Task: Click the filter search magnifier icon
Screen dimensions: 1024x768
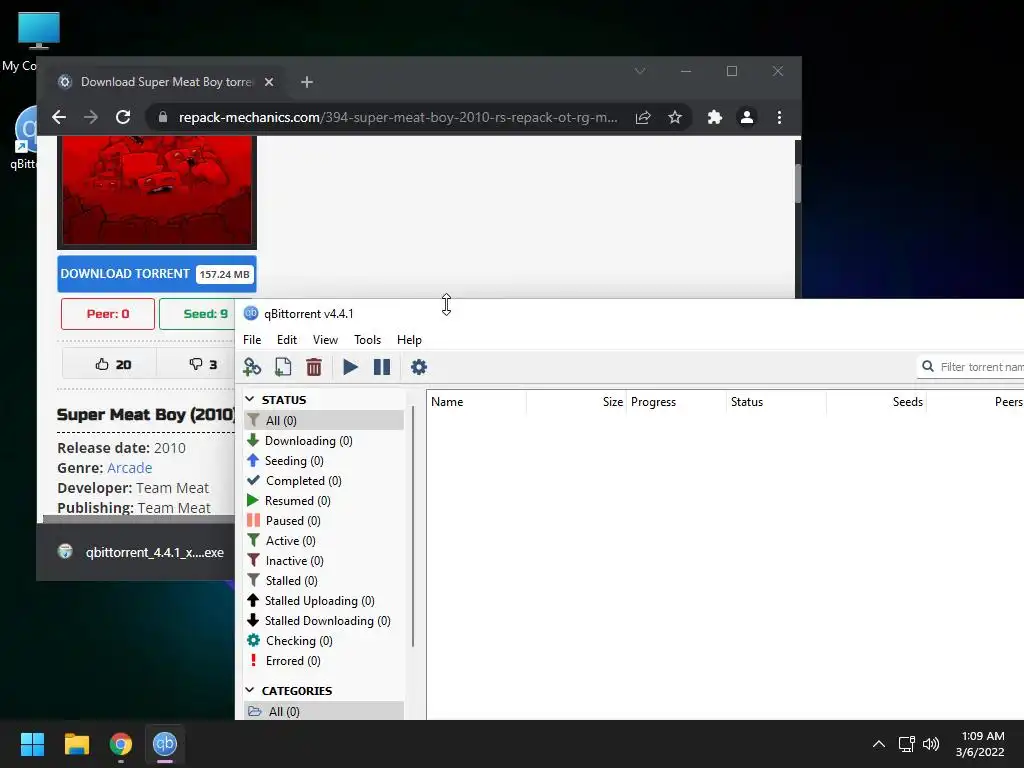Action: [928, 367]
